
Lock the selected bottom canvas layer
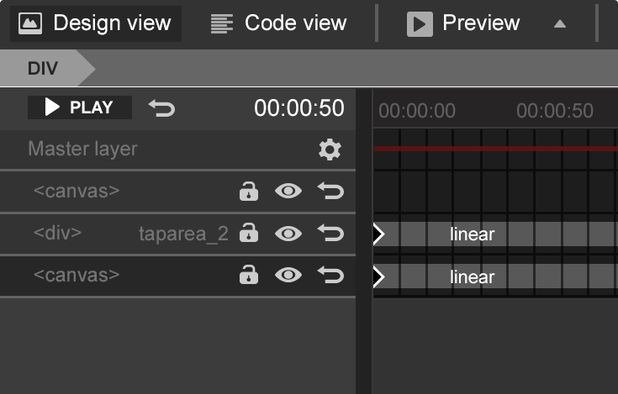tap(249, 275)
